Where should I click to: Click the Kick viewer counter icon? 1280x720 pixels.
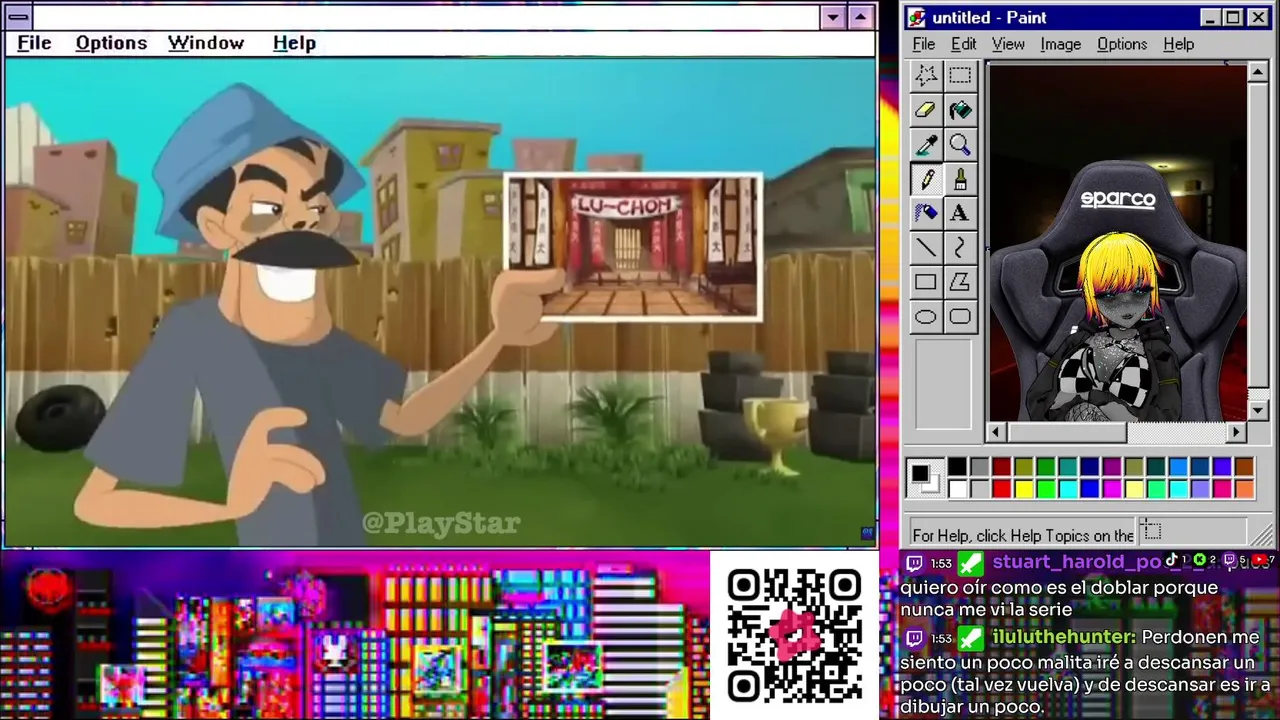click(x=1200, y=560)
